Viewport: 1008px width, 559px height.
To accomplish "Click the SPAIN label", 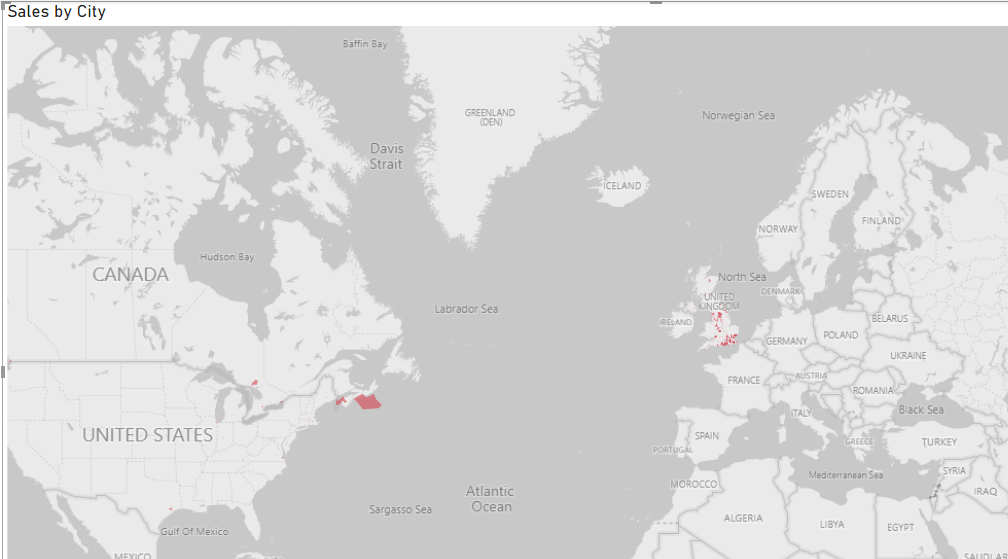I will 706,436.
